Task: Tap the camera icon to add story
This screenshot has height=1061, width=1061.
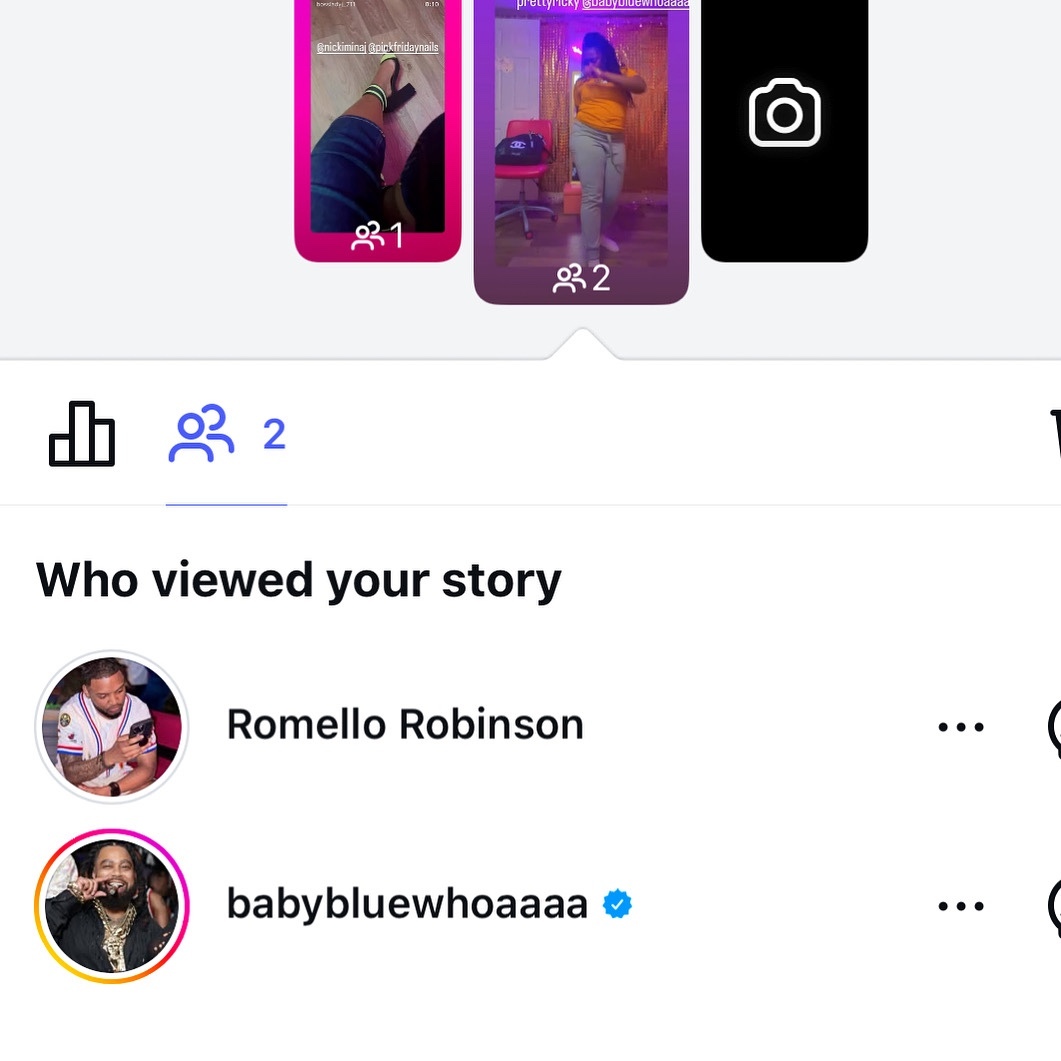Action: click(784, 113)
